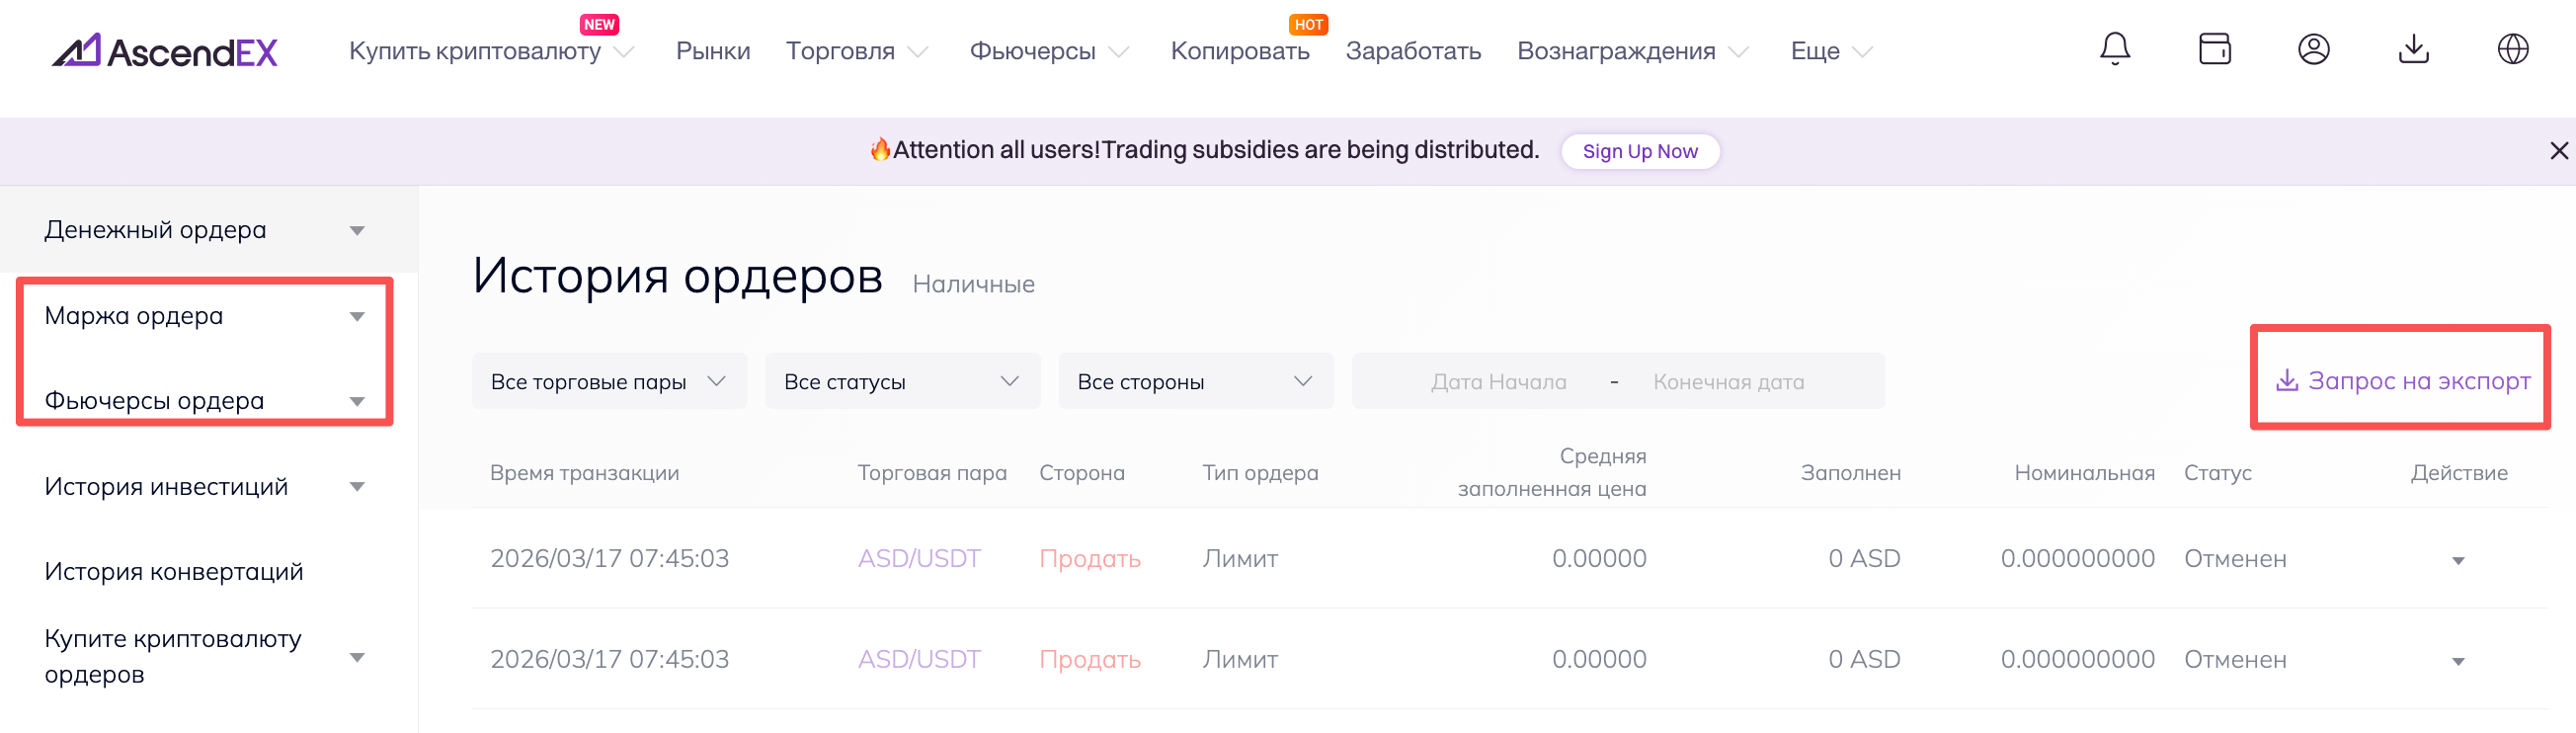Screen dimensions: 2576x733
Task: Click the AscendEX logo
Action: (x=165, y=51)
